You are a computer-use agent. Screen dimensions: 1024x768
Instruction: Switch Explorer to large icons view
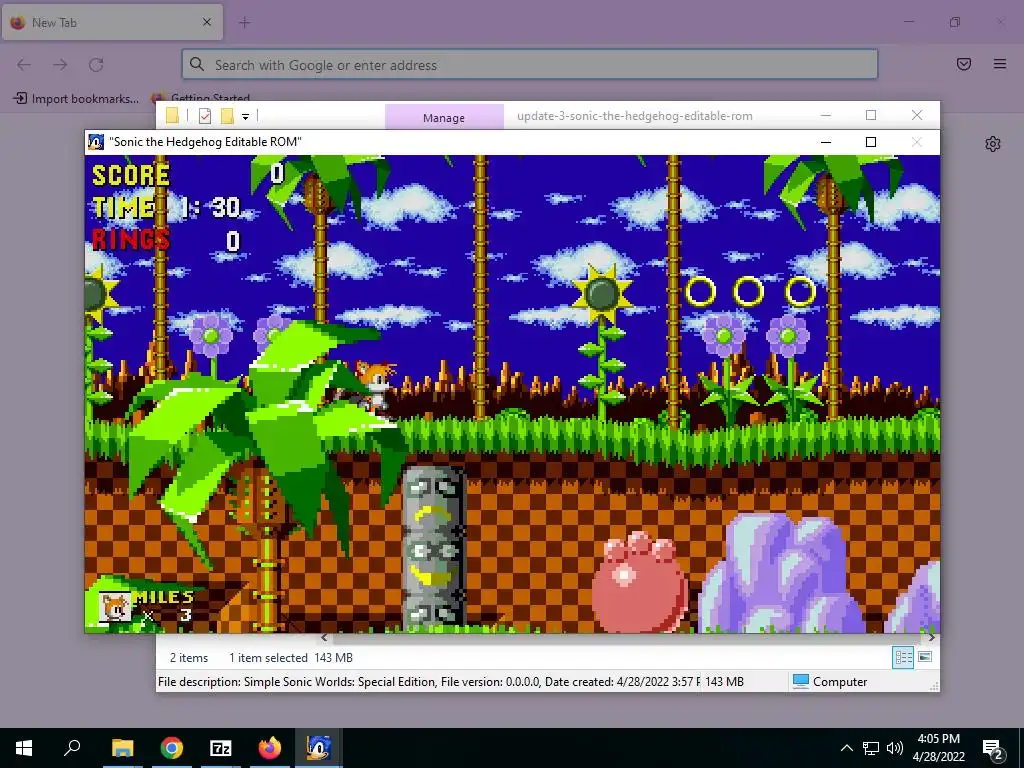925,657
